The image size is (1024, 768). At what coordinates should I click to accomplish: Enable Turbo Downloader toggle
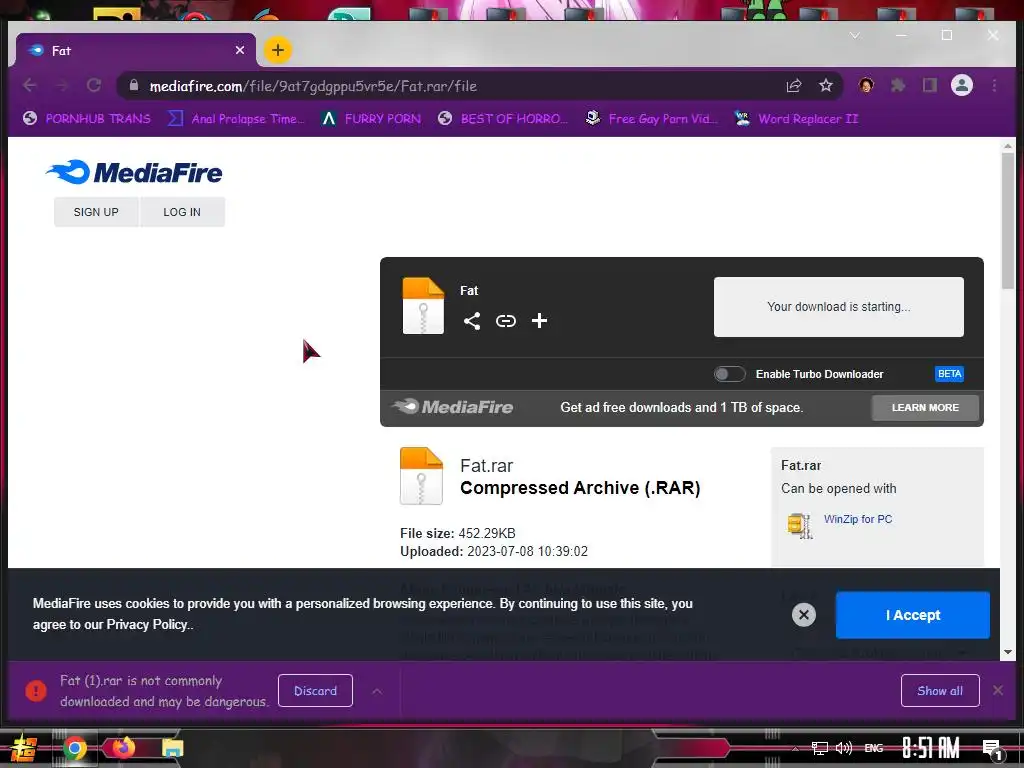click(729, 374)
